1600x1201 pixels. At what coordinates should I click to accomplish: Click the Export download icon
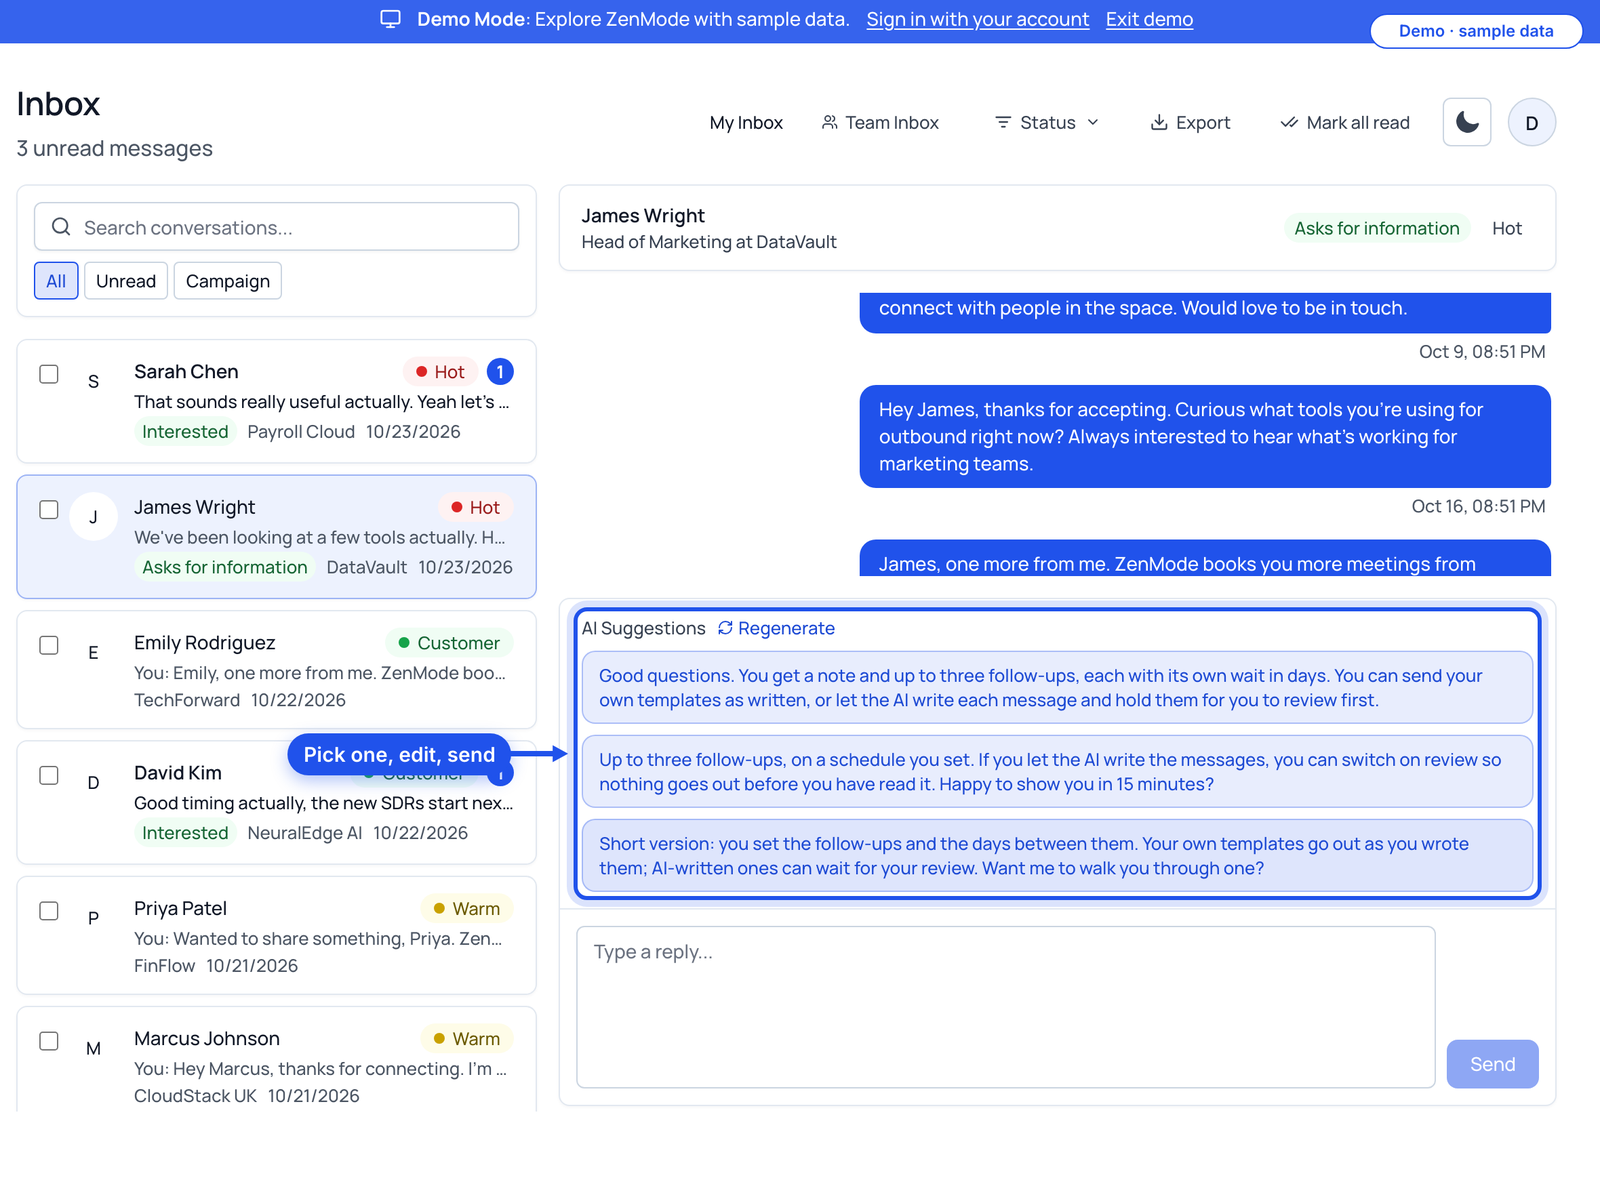[x=1159, y=122]
